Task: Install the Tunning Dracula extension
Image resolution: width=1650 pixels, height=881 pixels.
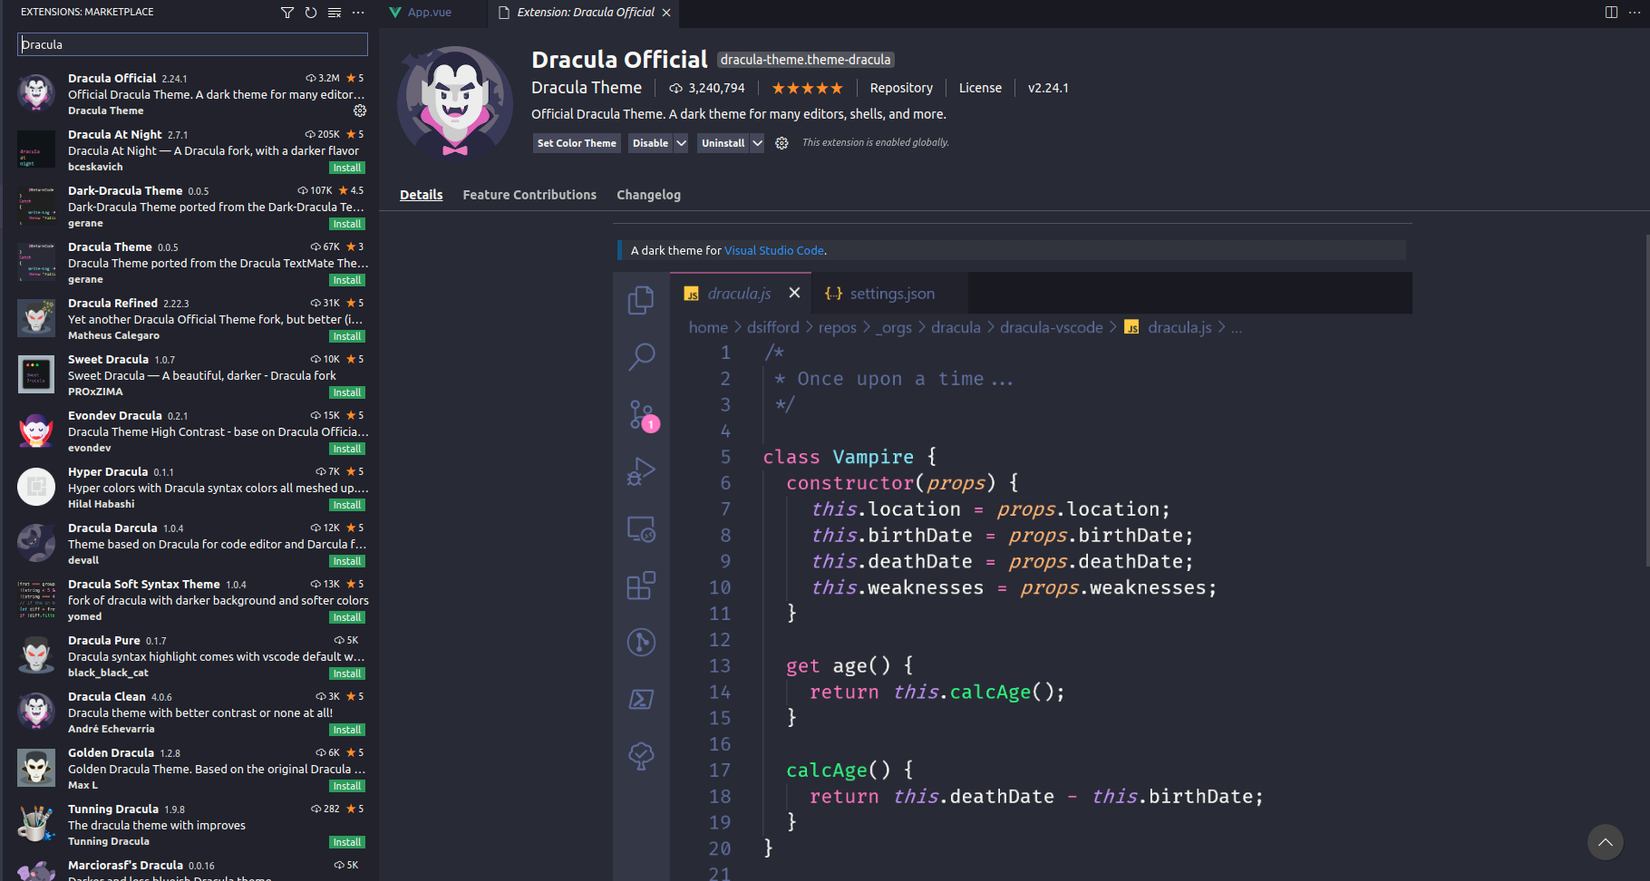Action: tap(347, 842)
